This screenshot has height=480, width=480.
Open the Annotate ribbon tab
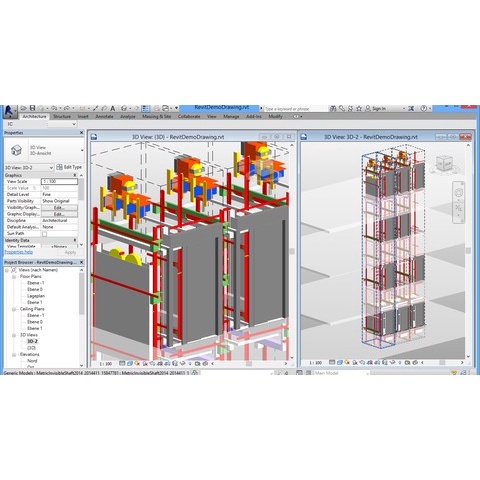pyautogui.click(x=104, y=116)
